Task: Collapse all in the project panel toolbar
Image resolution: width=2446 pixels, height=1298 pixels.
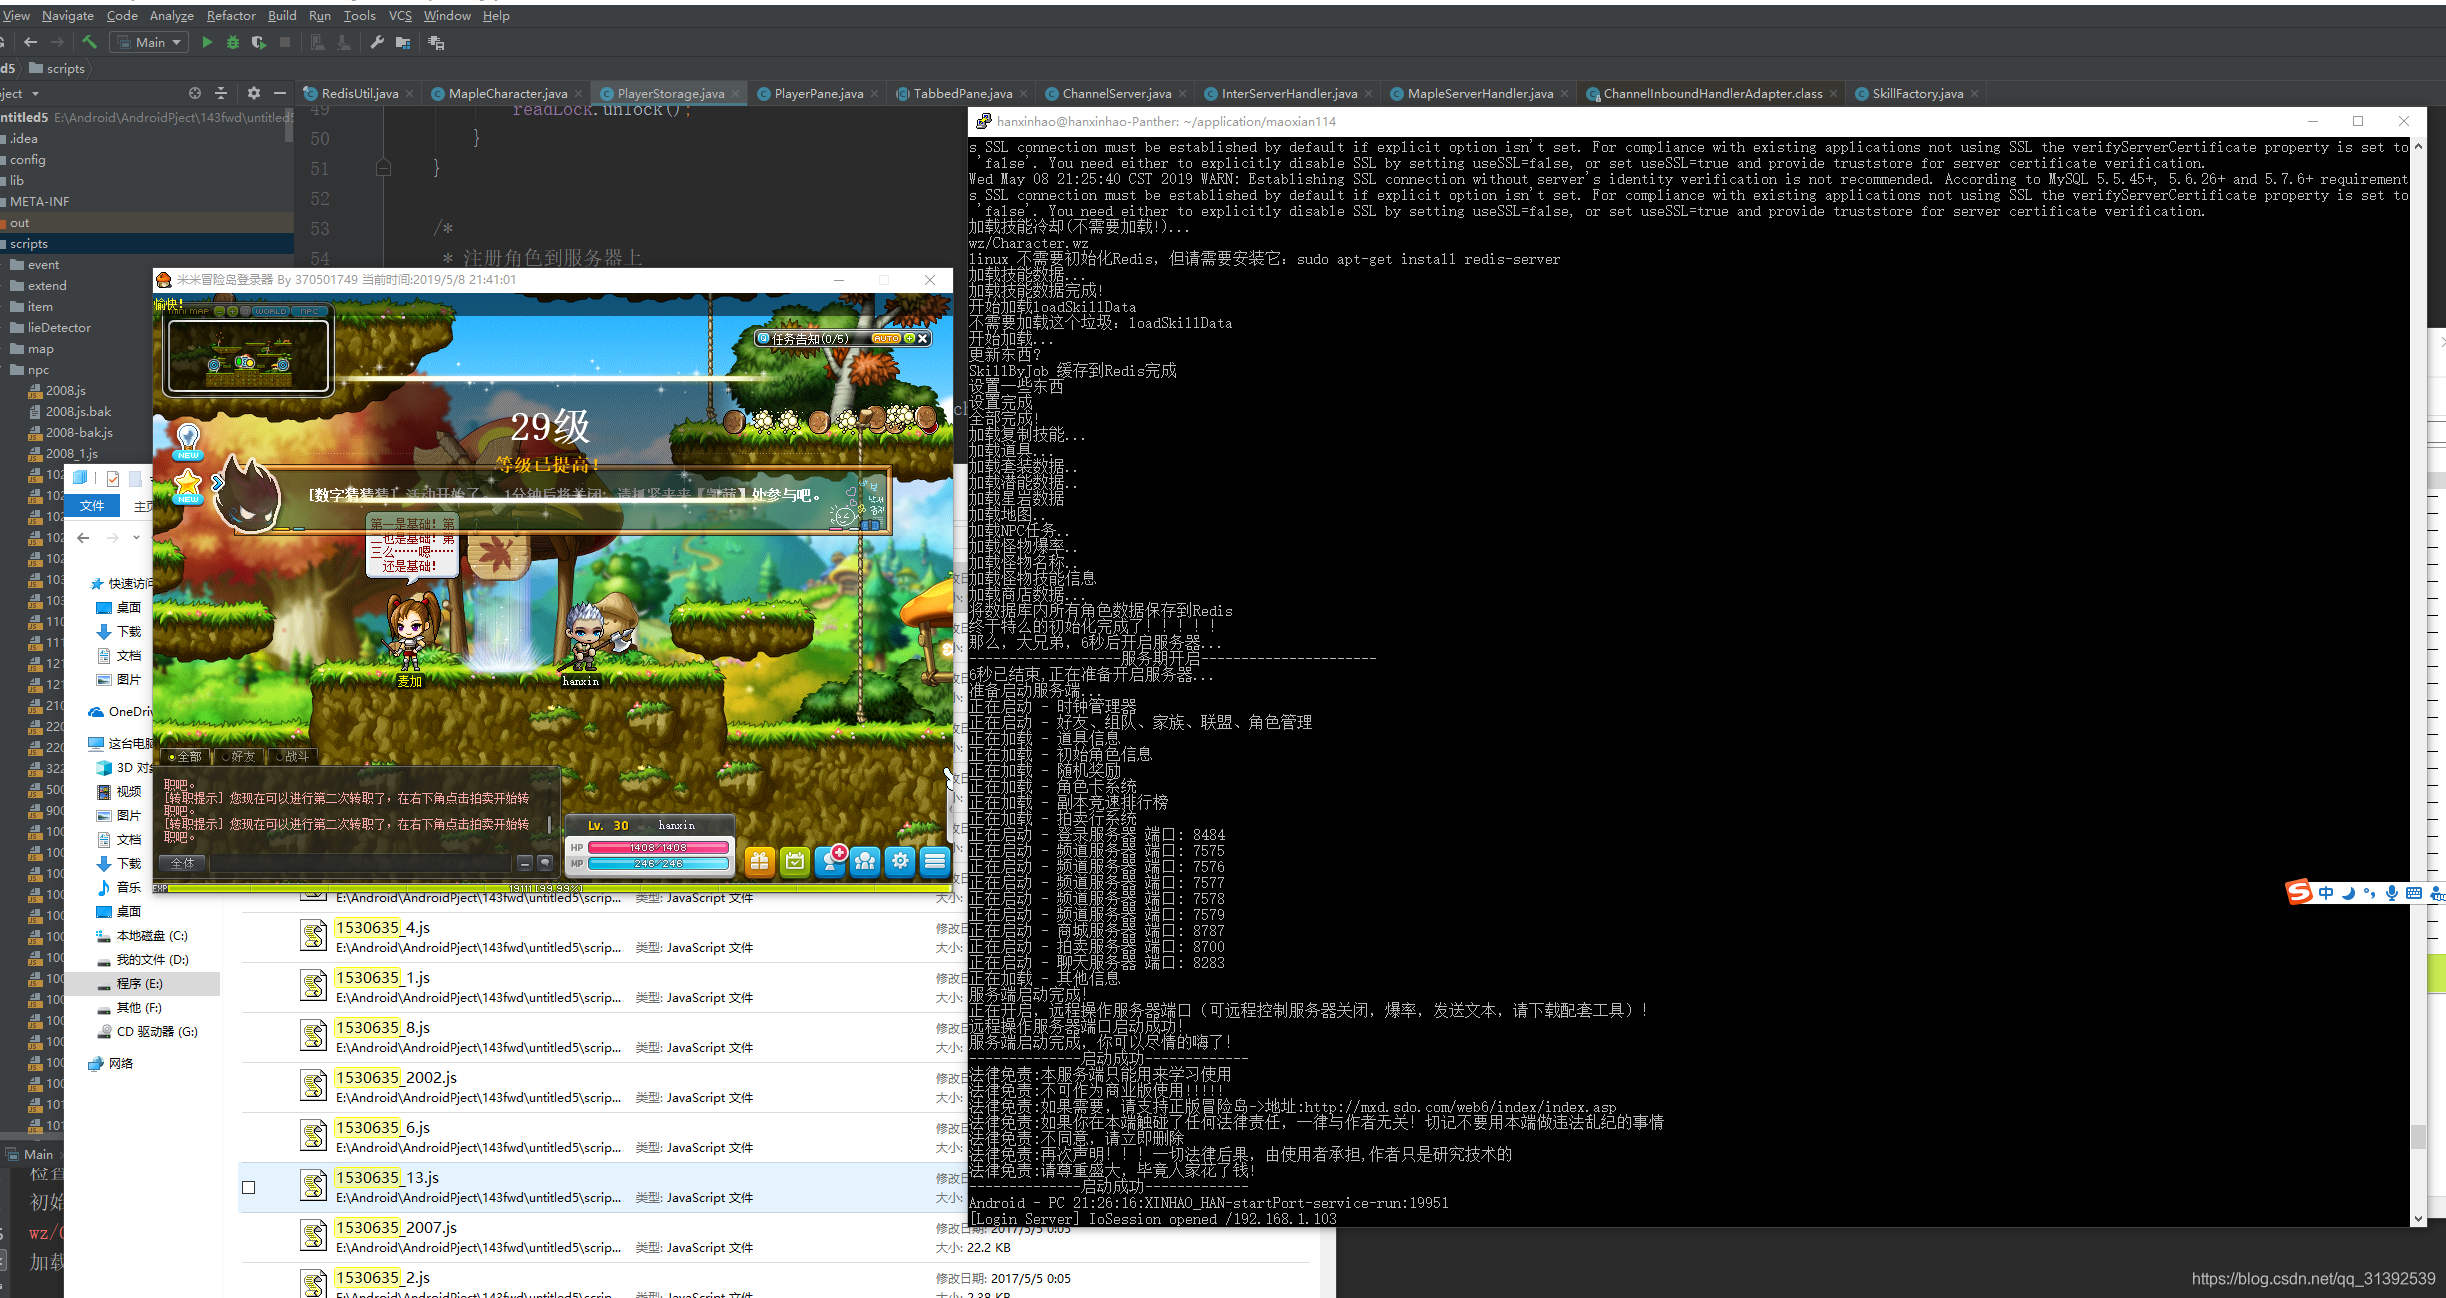Action: [222, 93]
